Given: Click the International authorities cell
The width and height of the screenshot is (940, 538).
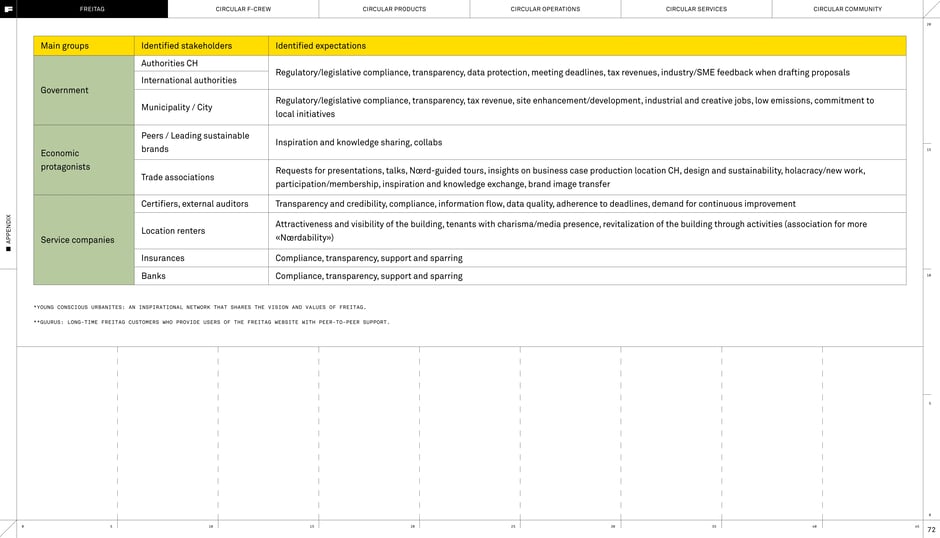Looking at the screenshot, I should pyautogui.click(x=201, y=80).
